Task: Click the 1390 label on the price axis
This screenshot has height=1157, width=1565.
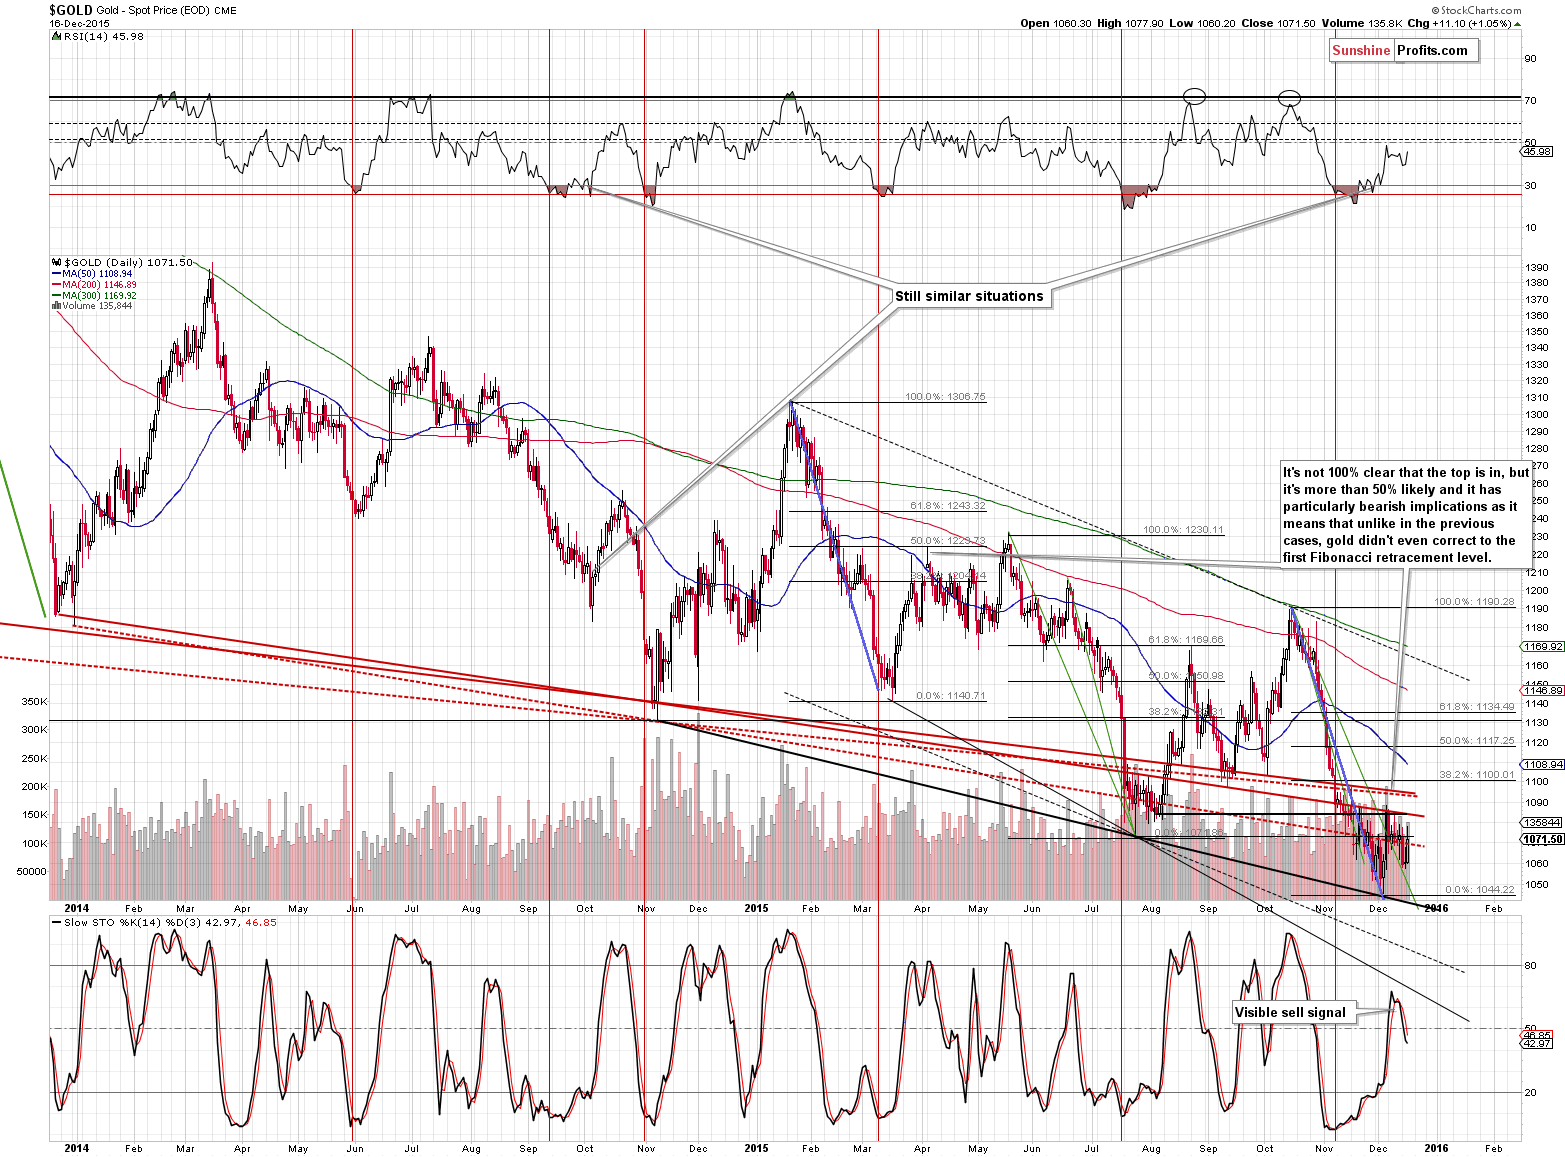Action: [x=1537, y=268]
